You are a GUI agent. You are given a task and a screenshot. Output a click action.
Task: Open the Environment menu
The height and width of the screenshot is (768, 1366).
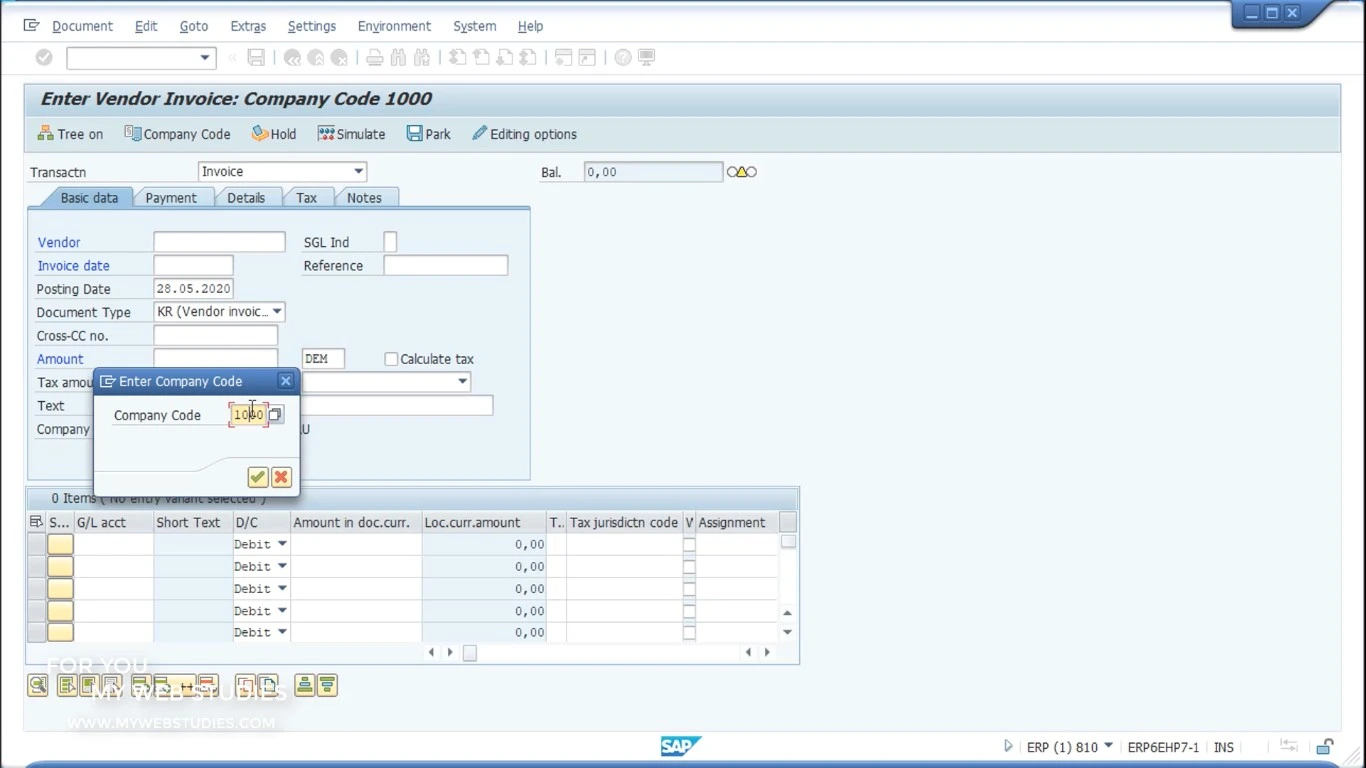[x=394, y=26]
